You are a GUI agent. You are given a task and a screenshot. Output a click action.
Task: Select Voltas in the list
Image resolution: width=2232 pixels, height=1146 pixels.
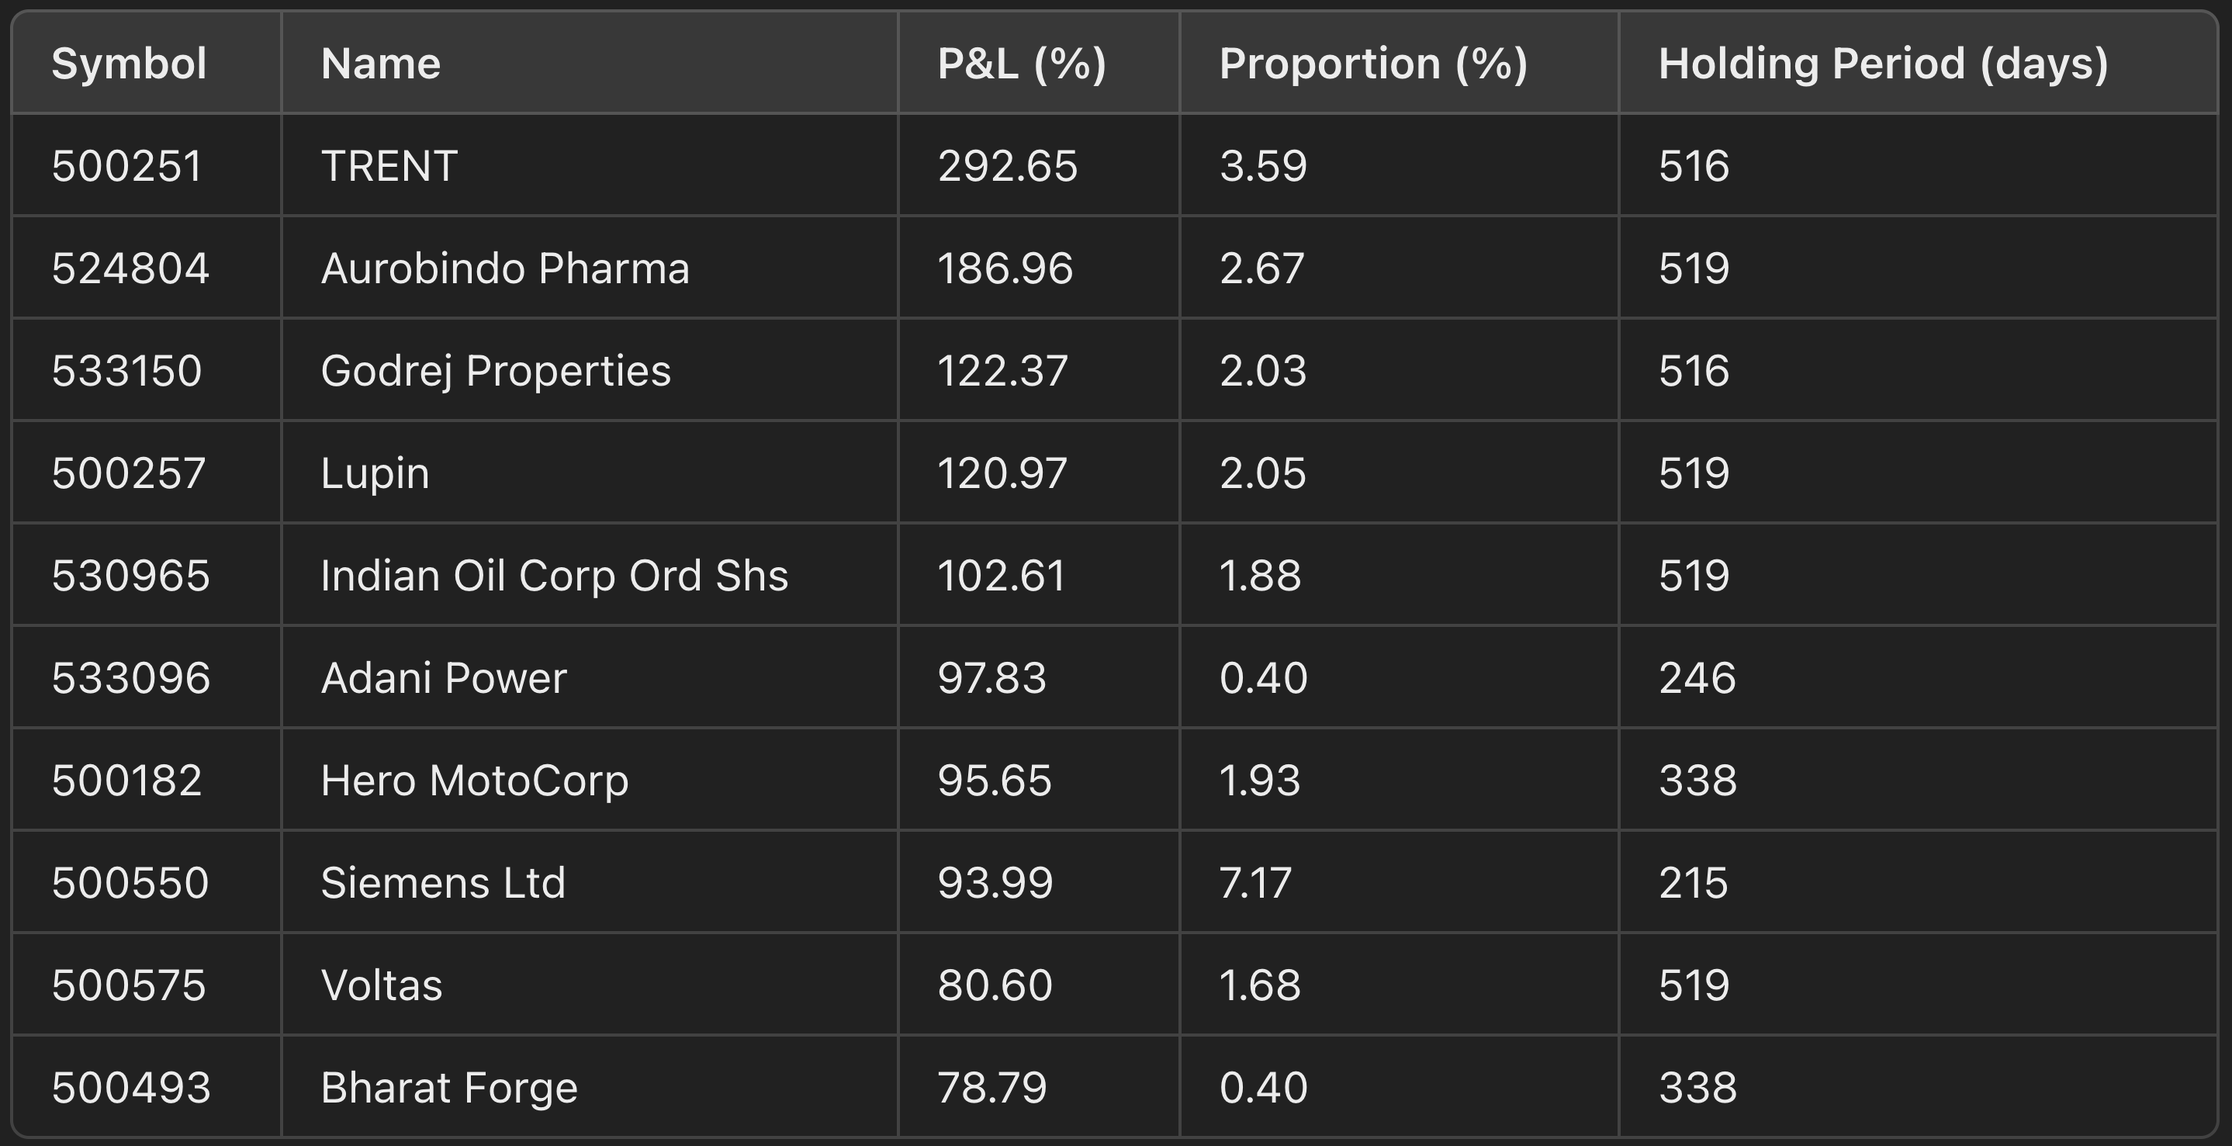[381, 986]
